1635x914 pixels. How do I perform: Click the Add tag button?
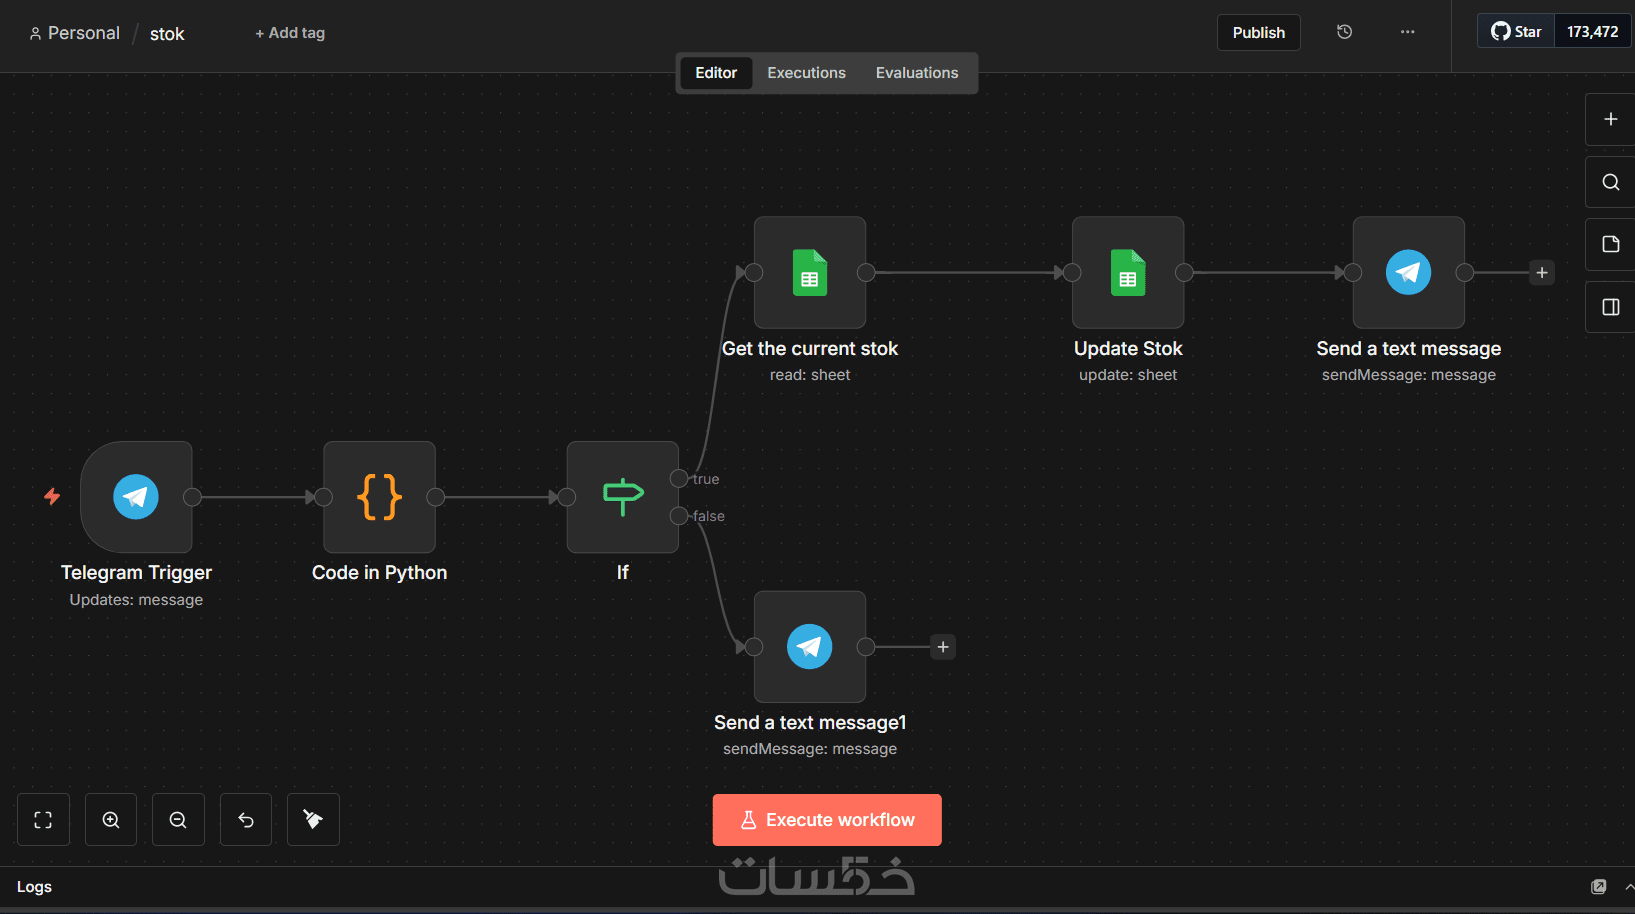[290, 33]
